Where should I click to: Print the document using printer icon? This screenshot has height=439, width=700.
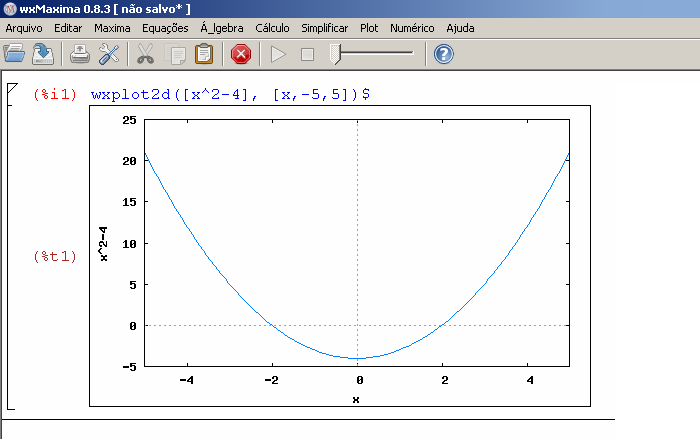(80, 54)
